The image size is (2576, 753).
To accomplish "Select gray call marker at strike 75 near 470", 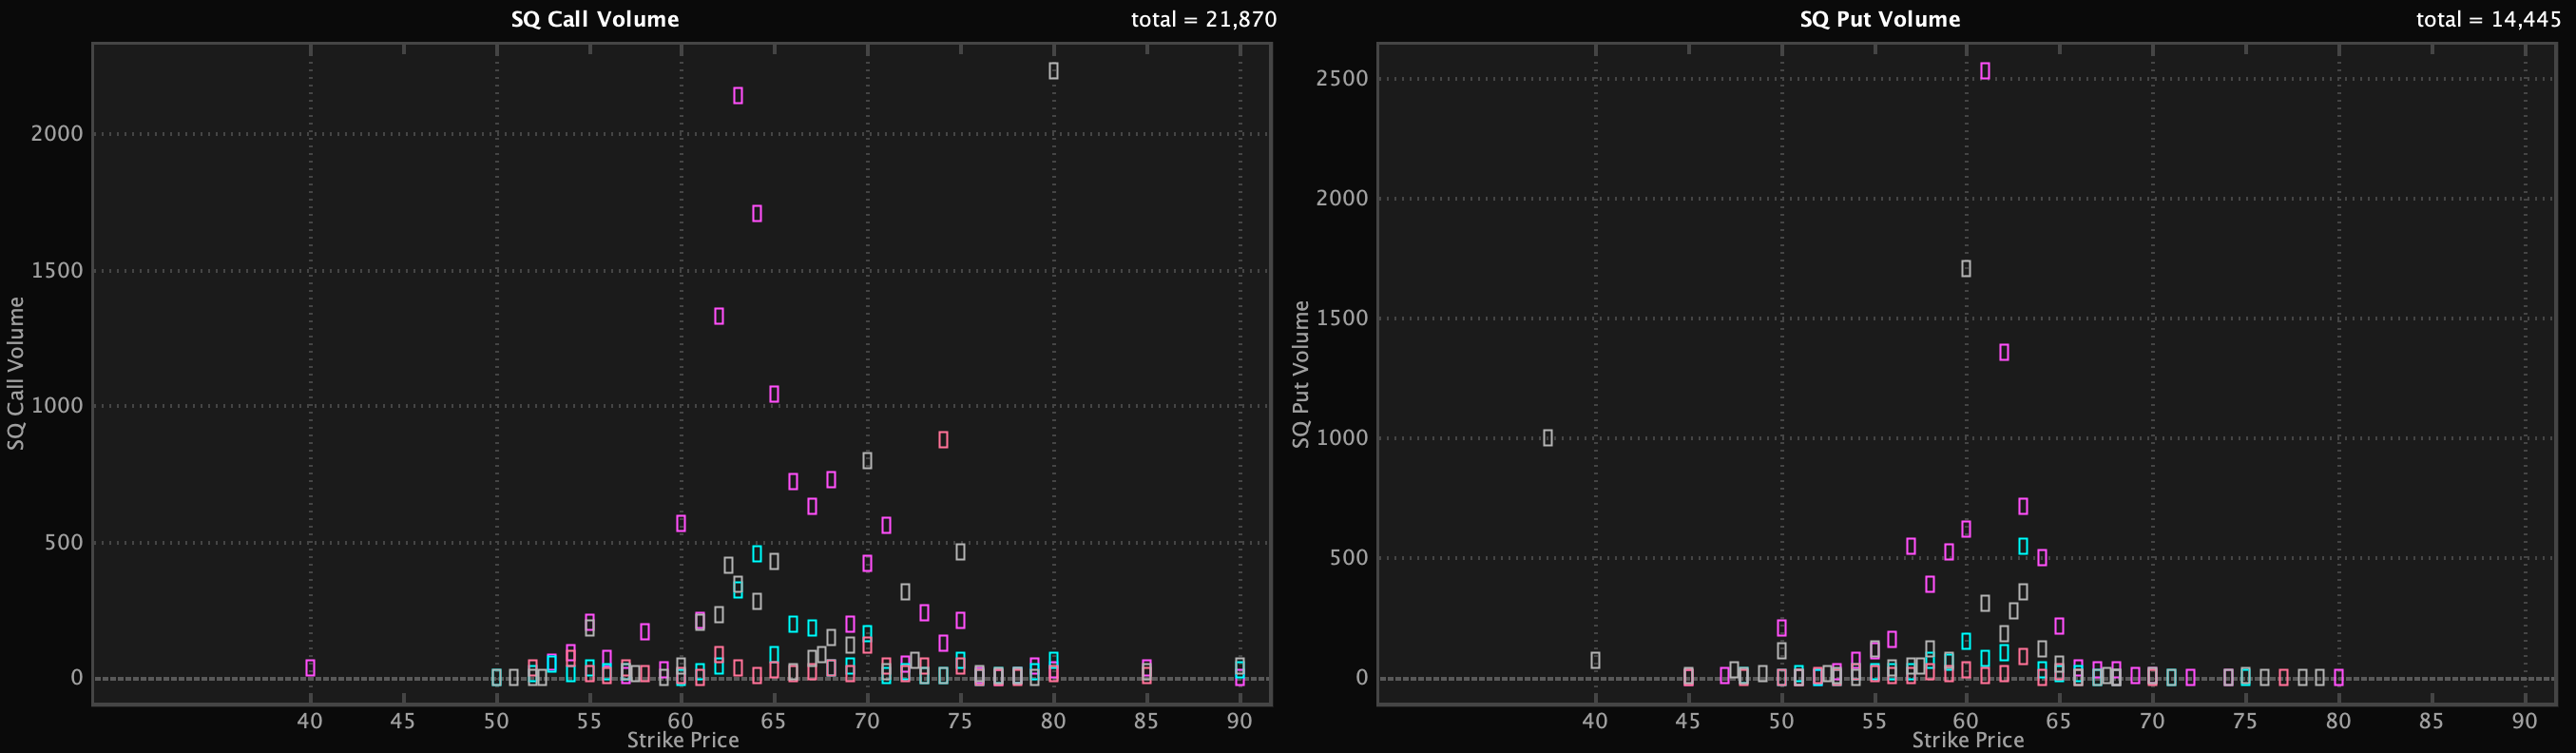I will point(960,552).
